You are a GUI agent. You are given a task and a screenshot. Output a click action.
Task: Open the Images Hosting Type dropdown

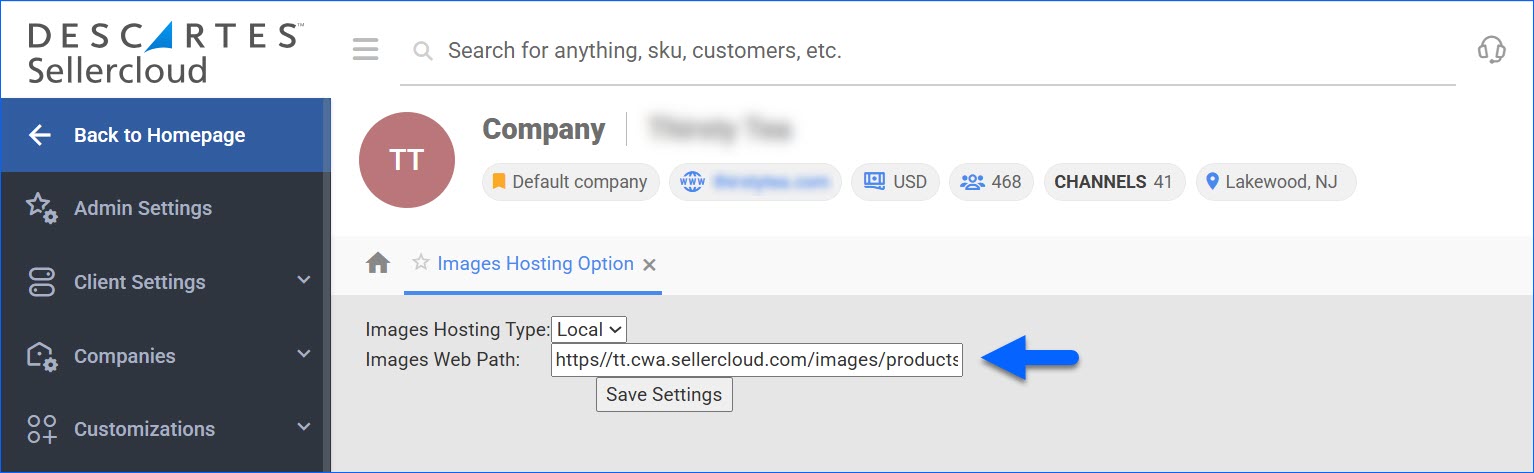click(589, 329)
